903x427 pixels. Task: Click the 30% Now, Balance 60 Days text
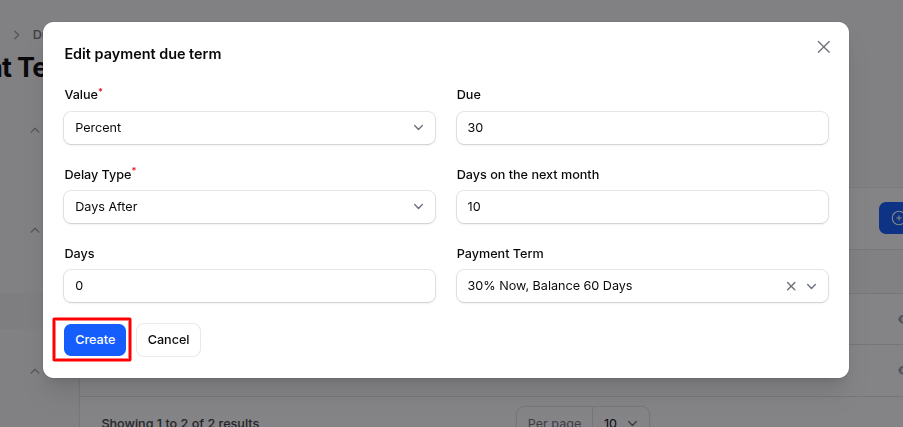coord(550,286)
